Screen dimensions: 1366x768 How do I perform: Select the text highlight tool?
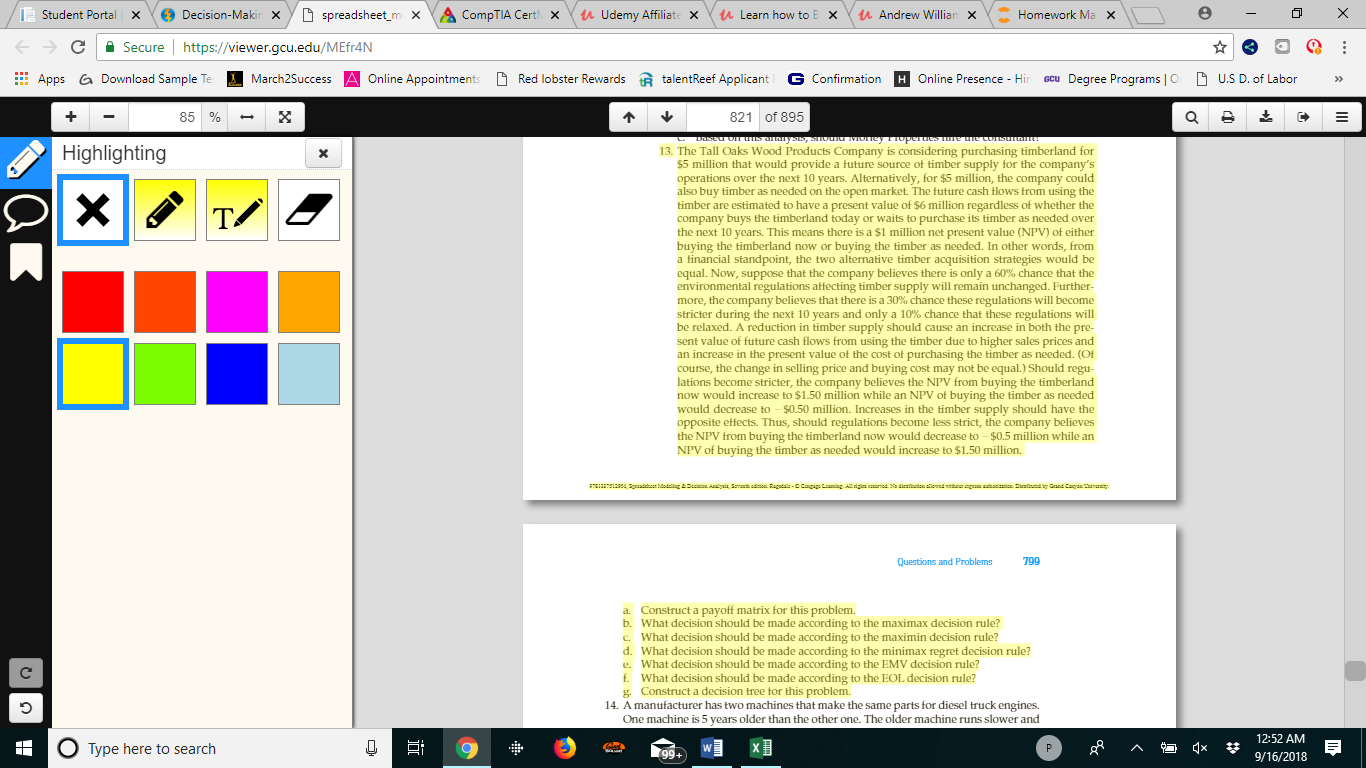(x=237, y=210)
